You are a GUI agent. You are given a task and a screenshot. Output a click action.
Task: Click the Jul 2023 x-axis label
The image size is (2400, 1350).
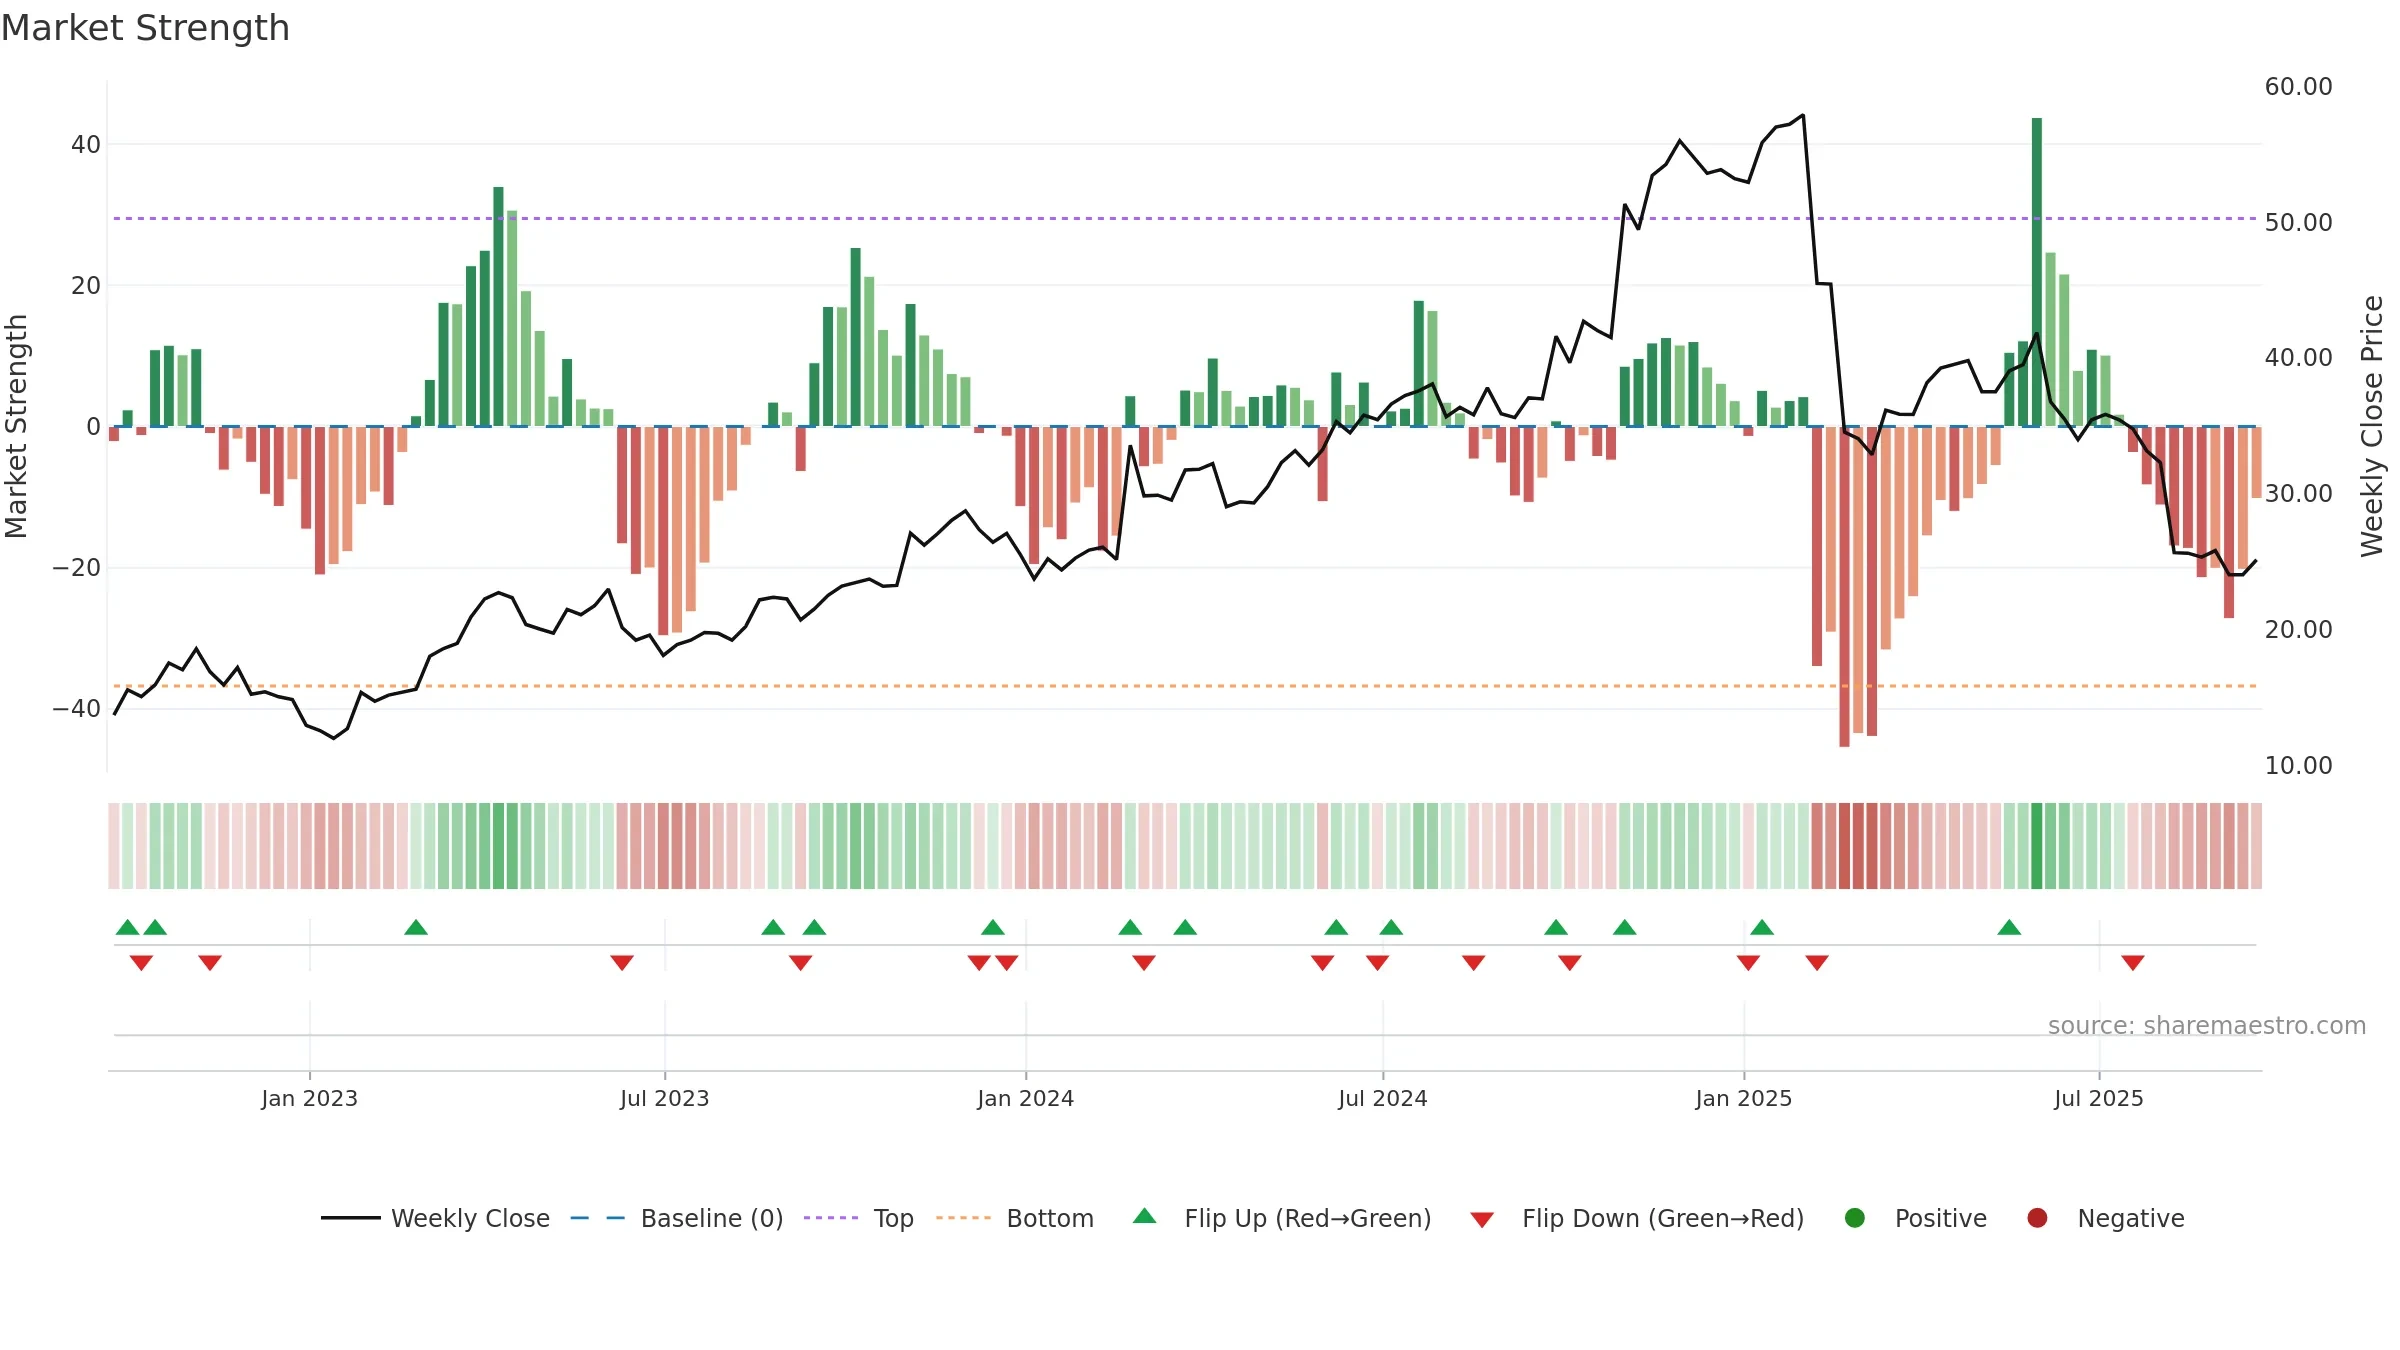click(664, 1098)
